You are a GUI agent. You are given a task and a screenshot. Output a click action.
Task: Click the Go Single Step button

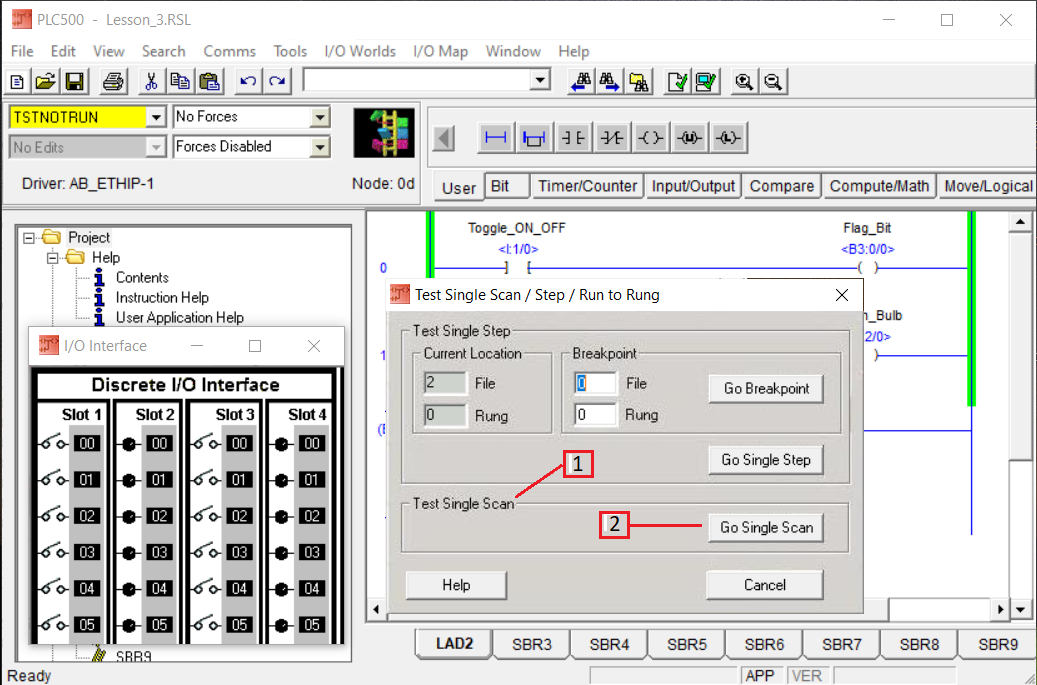766,460
